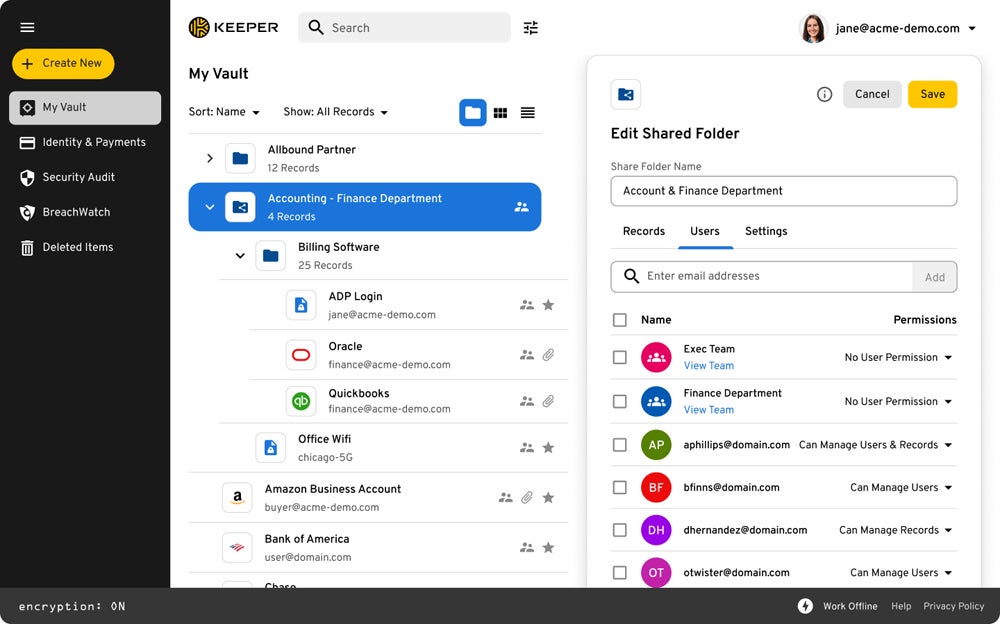Star the ADP Login record

(x=548, y=305)
